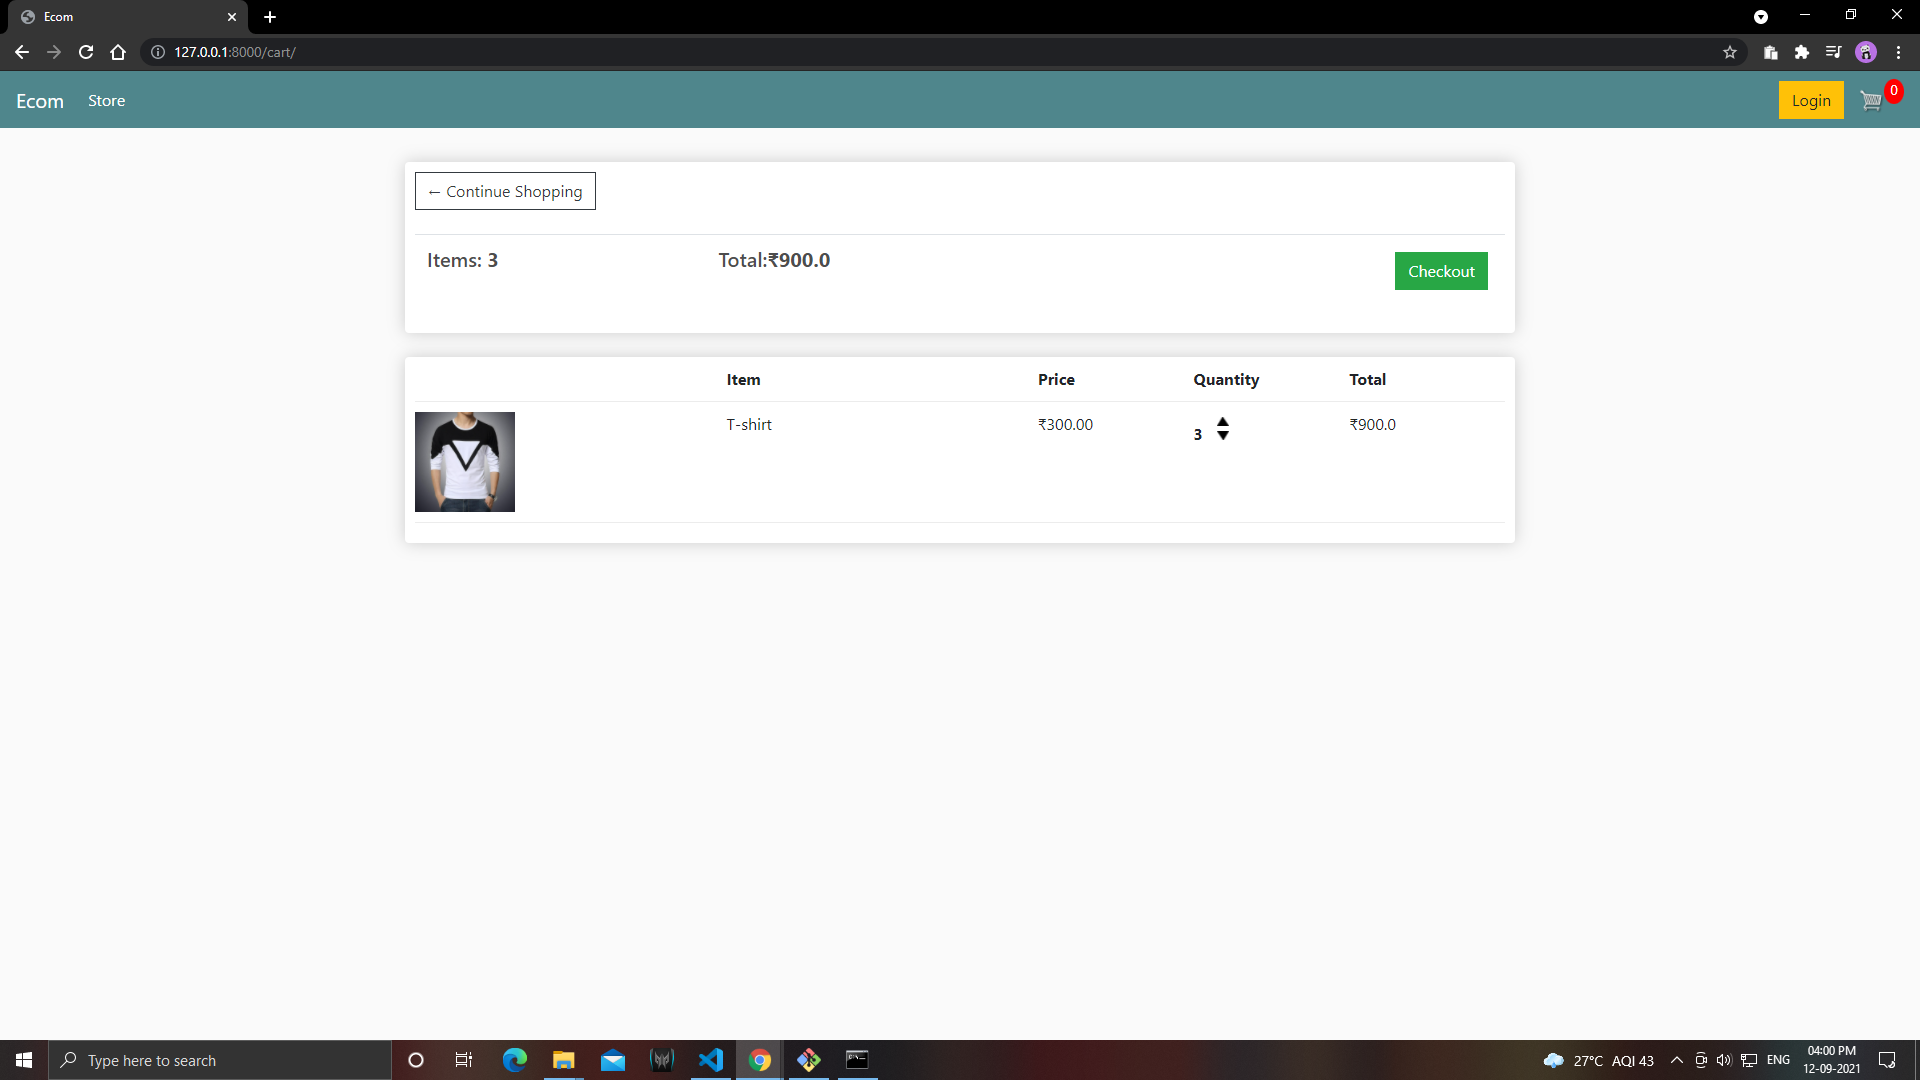Screen dimensions: 1920x1080
Task: Decrease T-shirt quantity with down arrow
Action: (x=1222, y=437)
